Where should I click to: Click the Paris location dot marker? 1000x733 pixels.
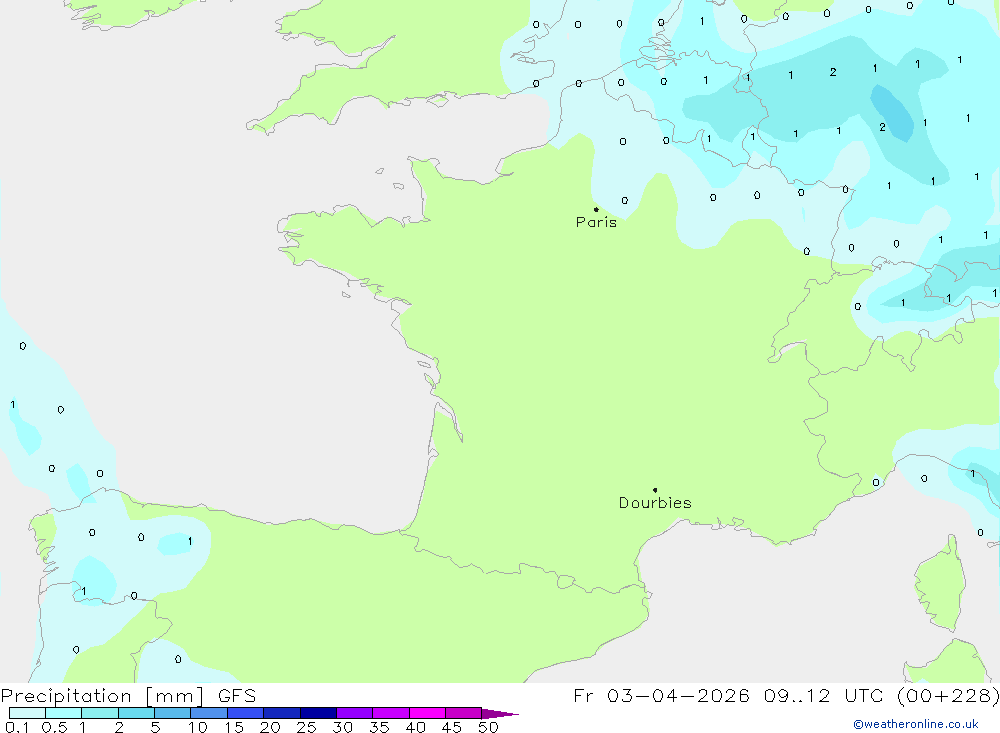[596, 209]
